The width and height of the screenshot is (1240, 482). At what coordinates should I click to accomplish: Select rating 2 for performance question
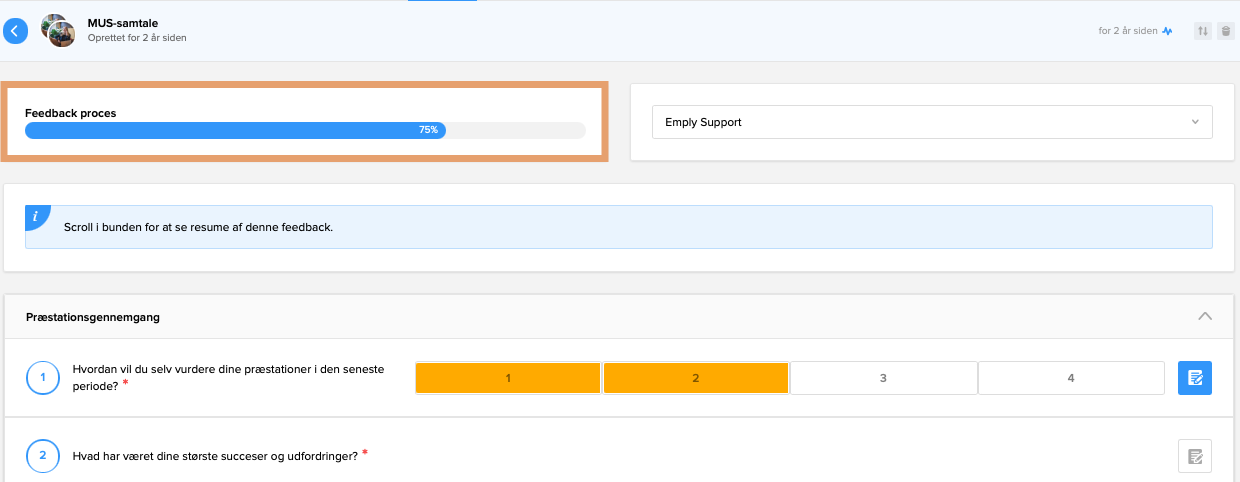pyautogui.click(x=696, y=378)
